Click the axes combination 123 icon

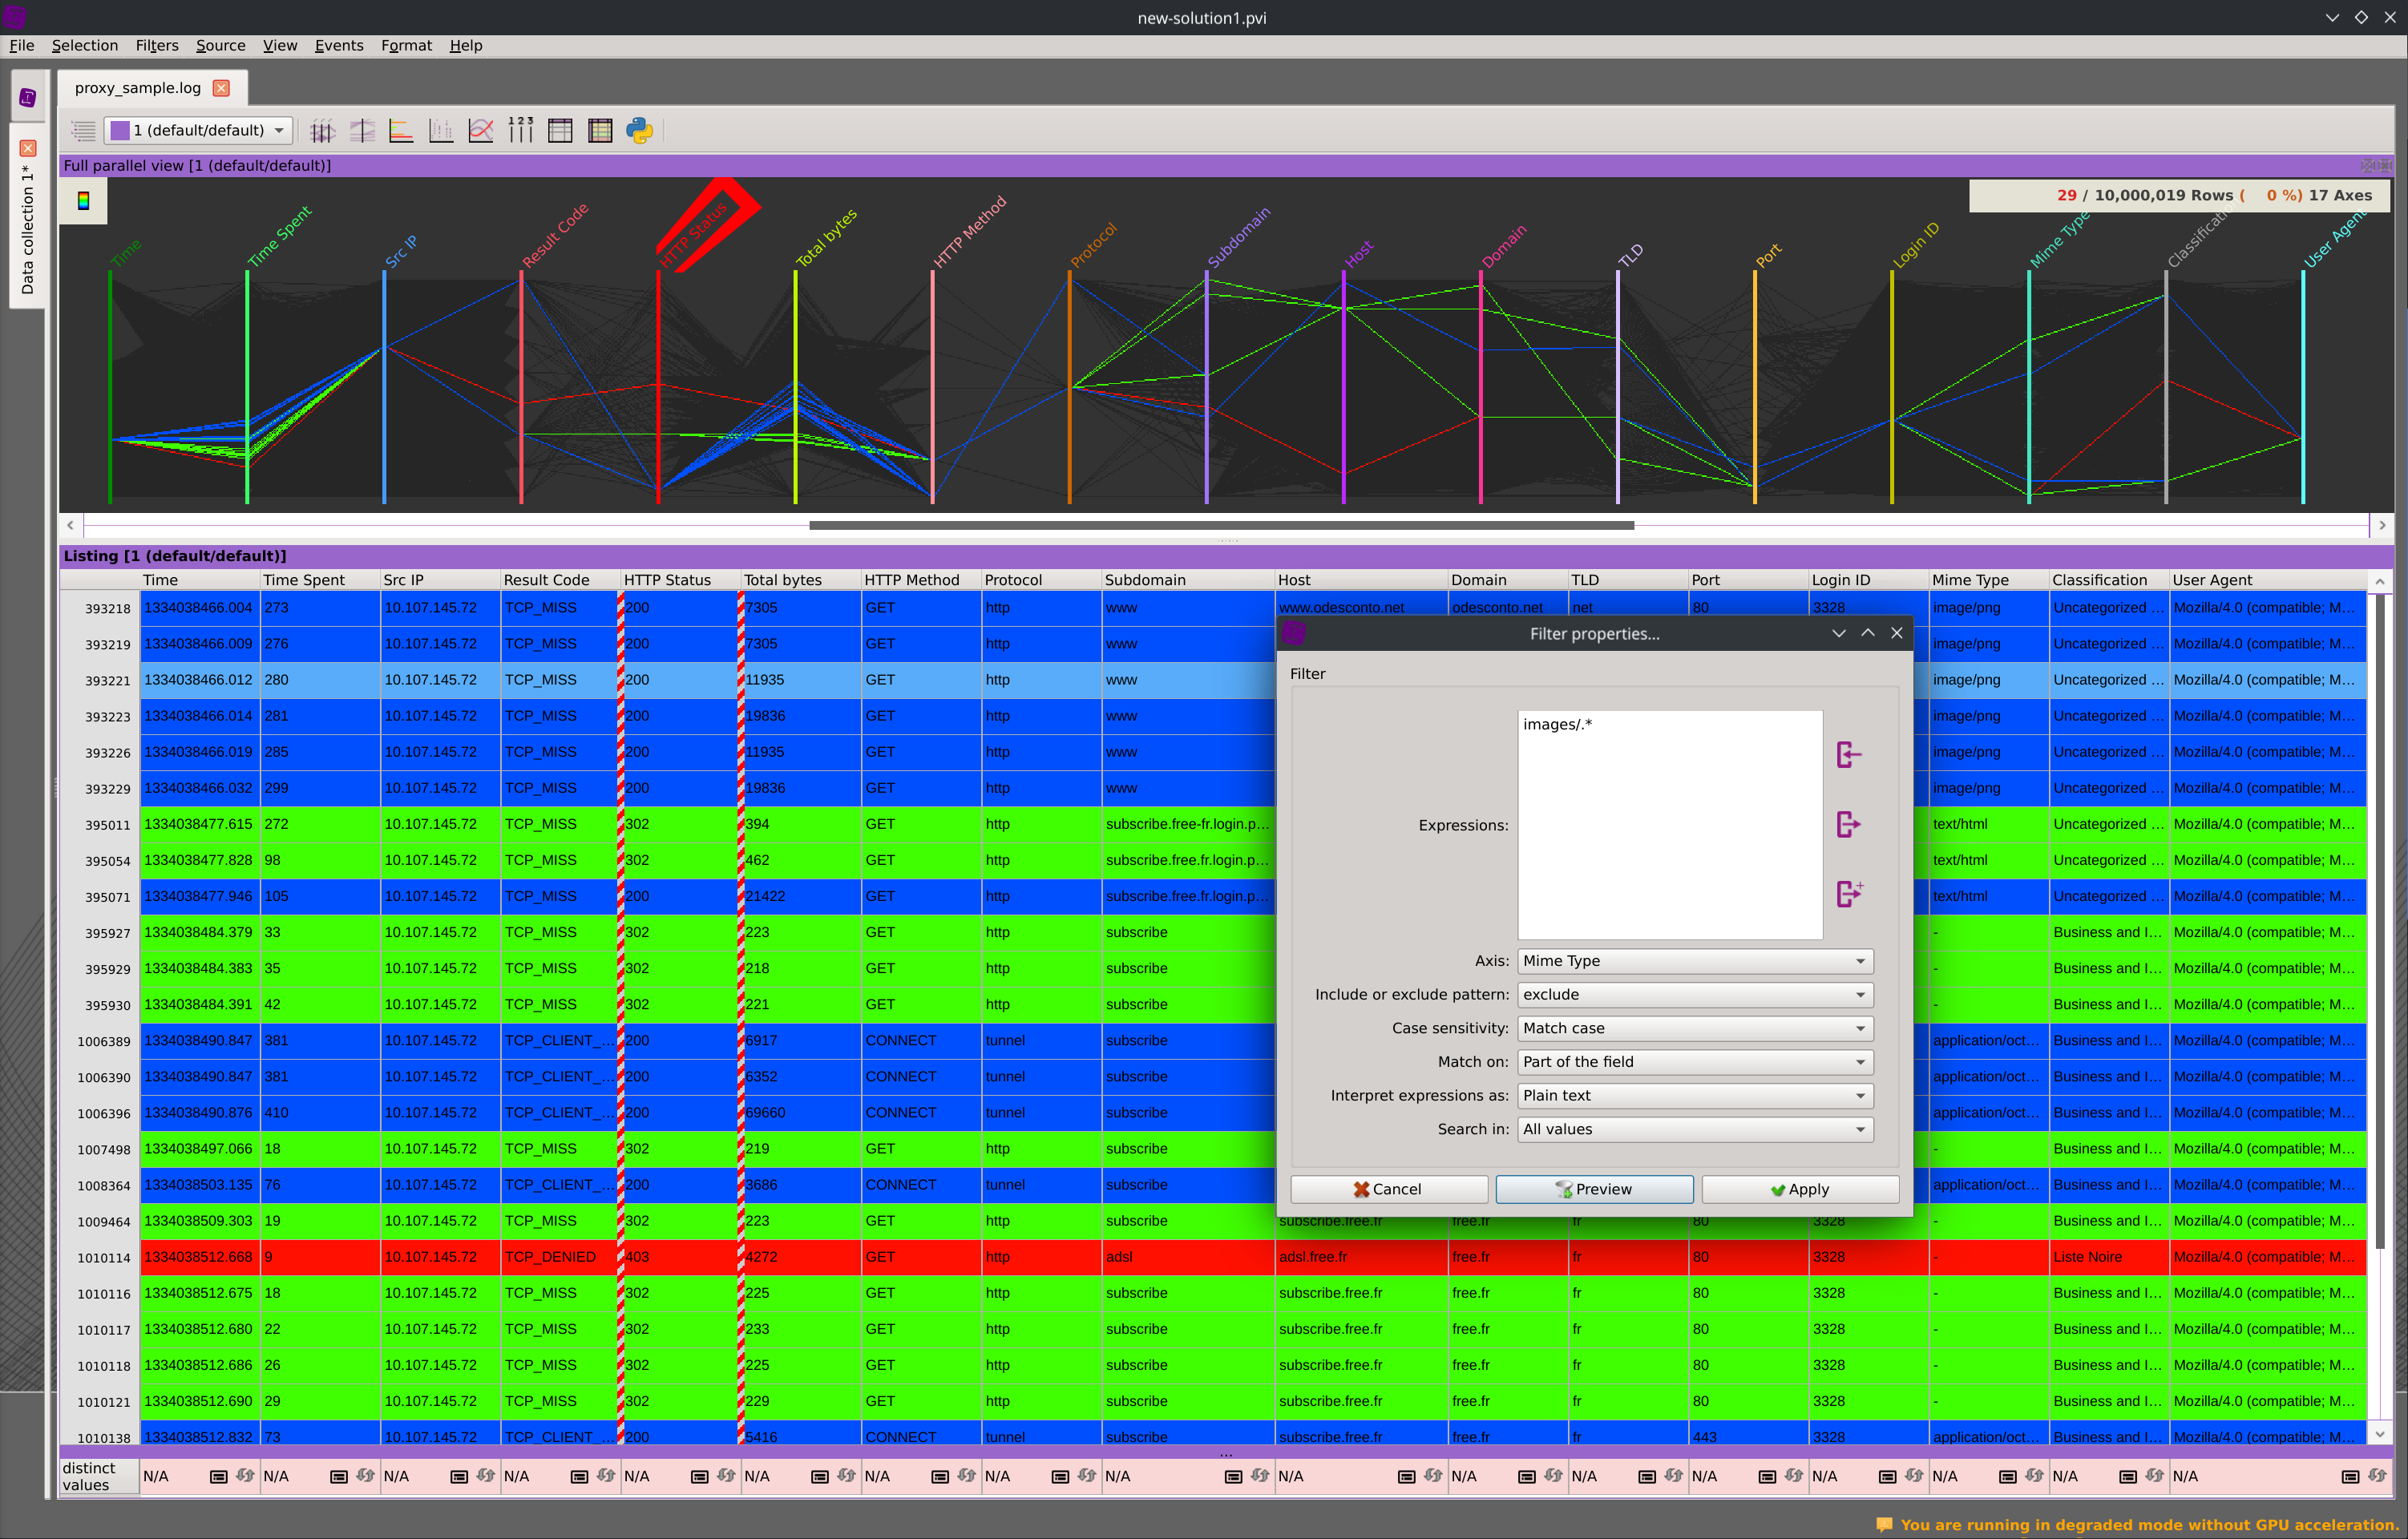pyautogui.click(x=521, y=131)
